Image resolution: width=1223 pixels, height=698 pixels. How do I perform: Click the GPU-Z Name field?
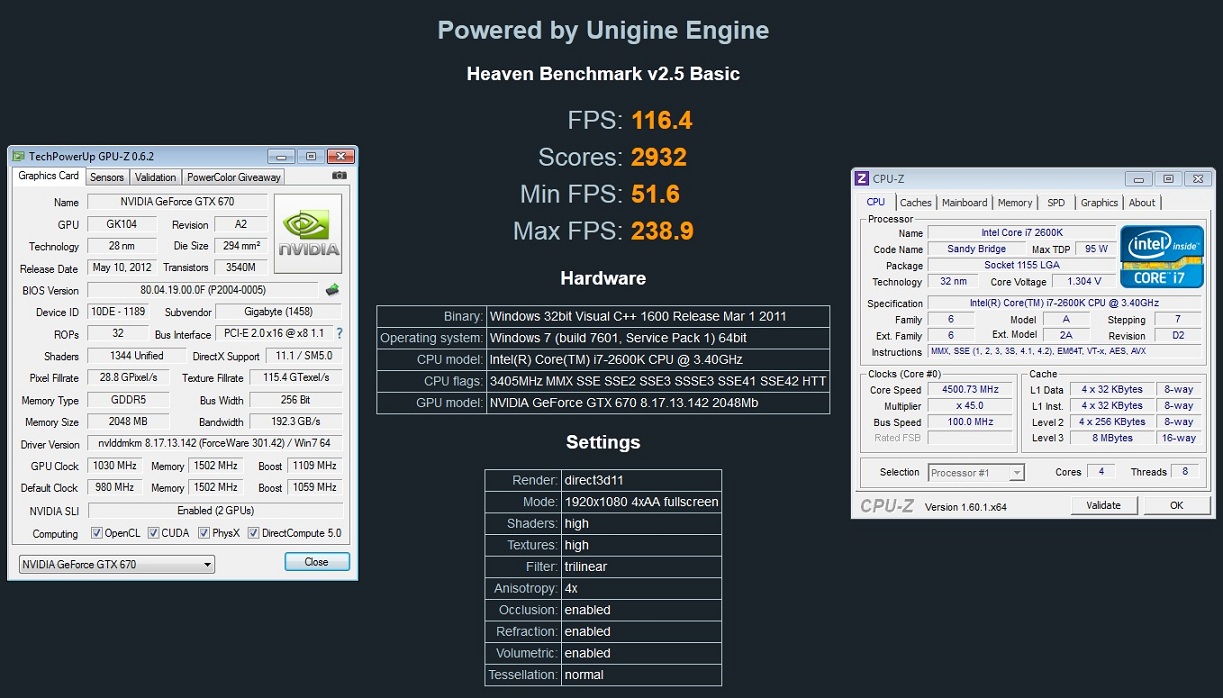point(177,202)
